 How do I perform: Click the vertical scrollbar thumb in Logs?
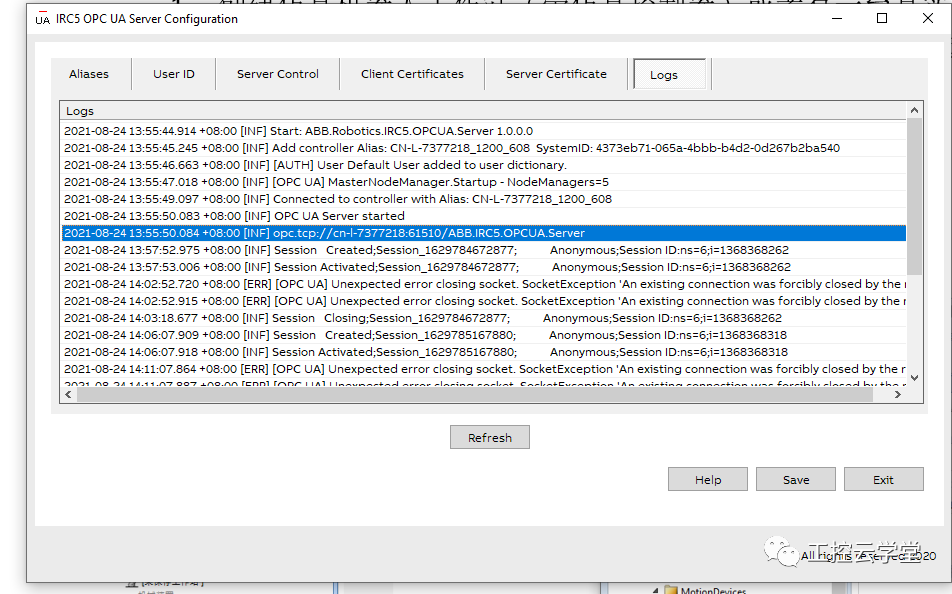[914, 196]
